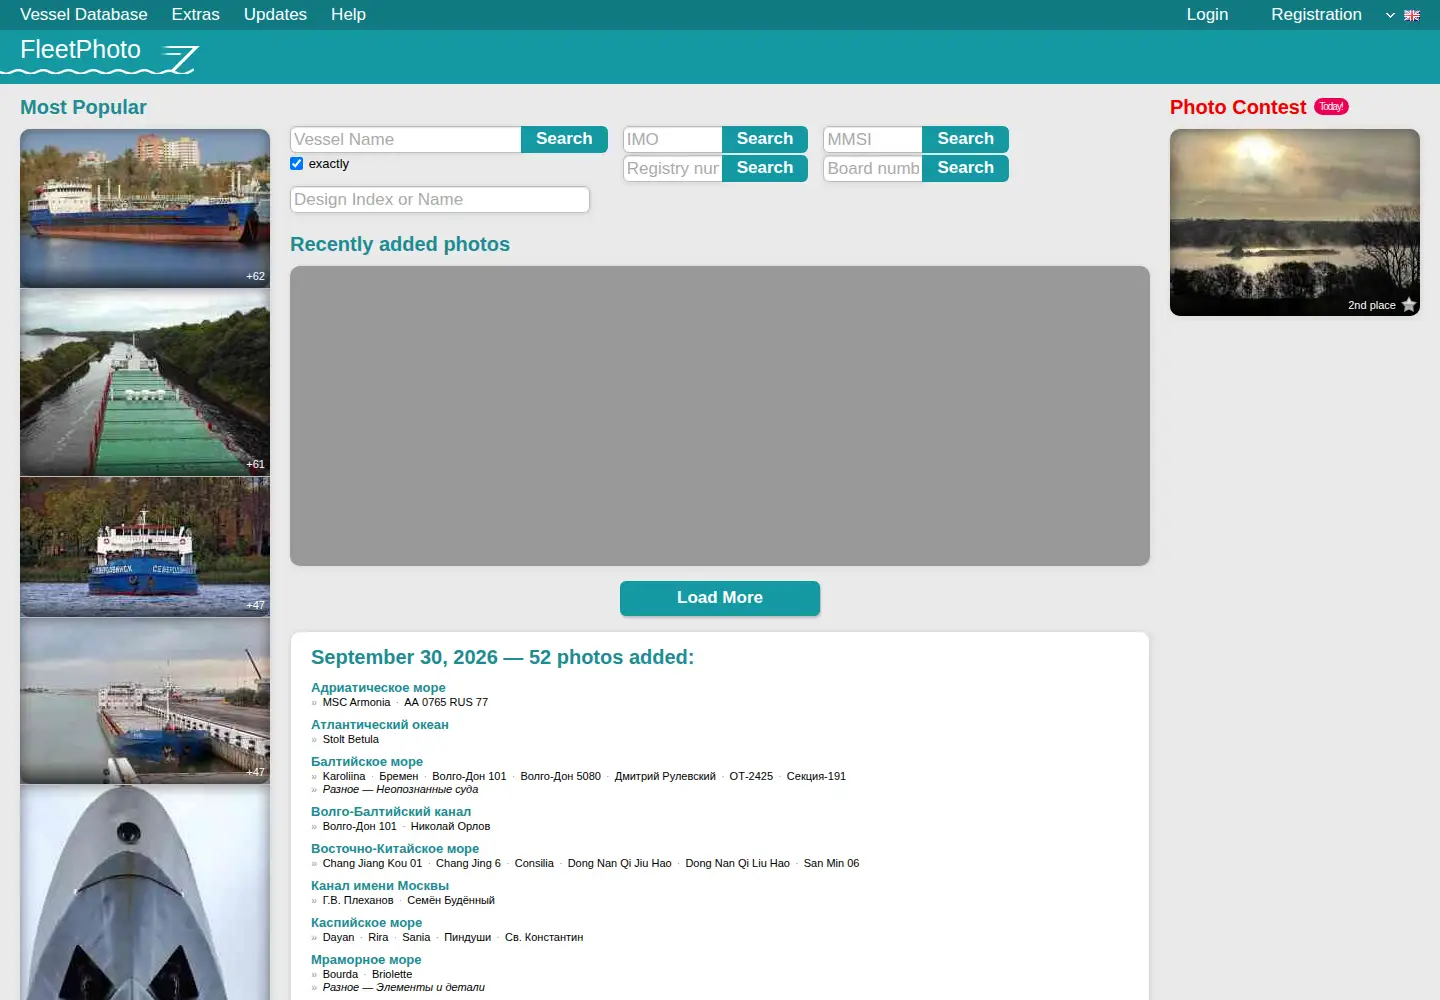Open the Dong Nan Qi Jiu Hao link
Screen dimensions: 1440x1000
[619, 863]
